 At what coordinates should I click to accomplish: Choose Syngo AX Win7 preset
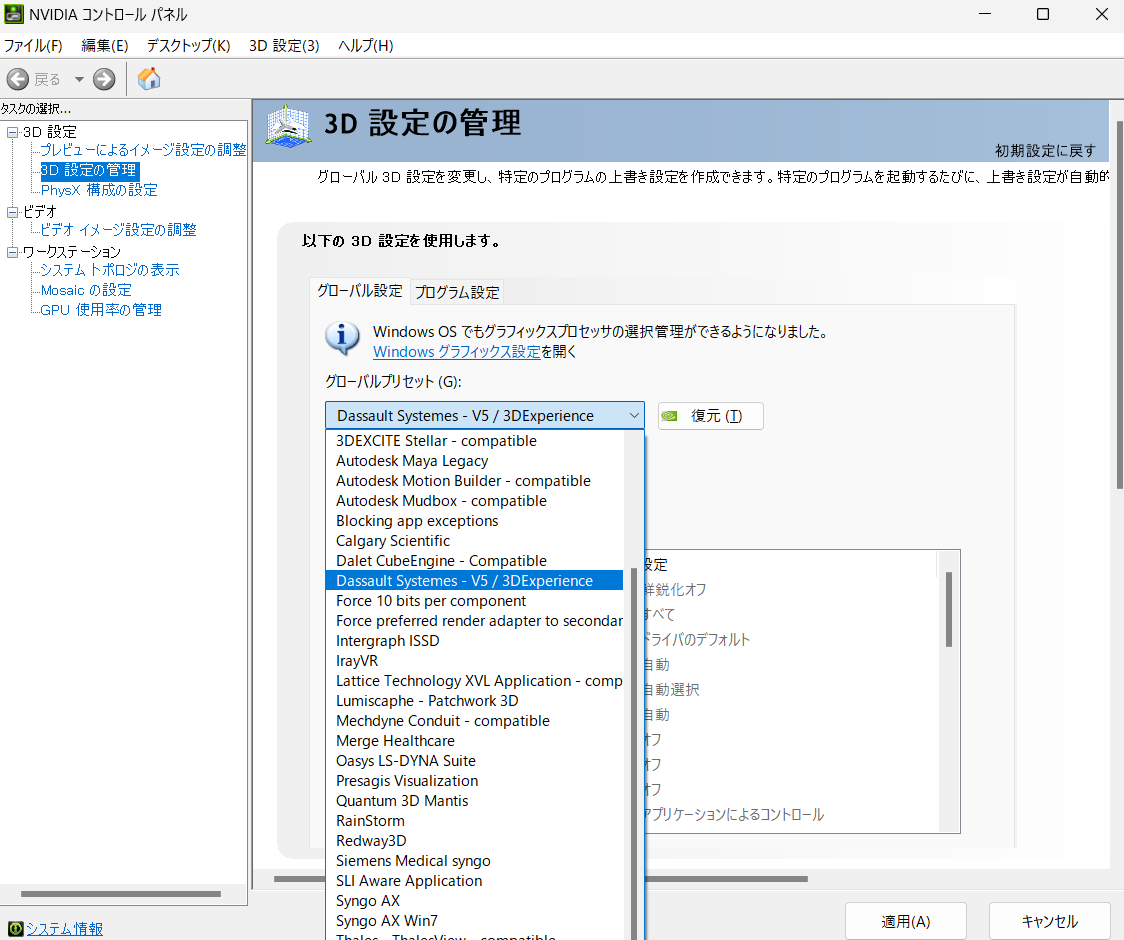[x=475, y=921]
